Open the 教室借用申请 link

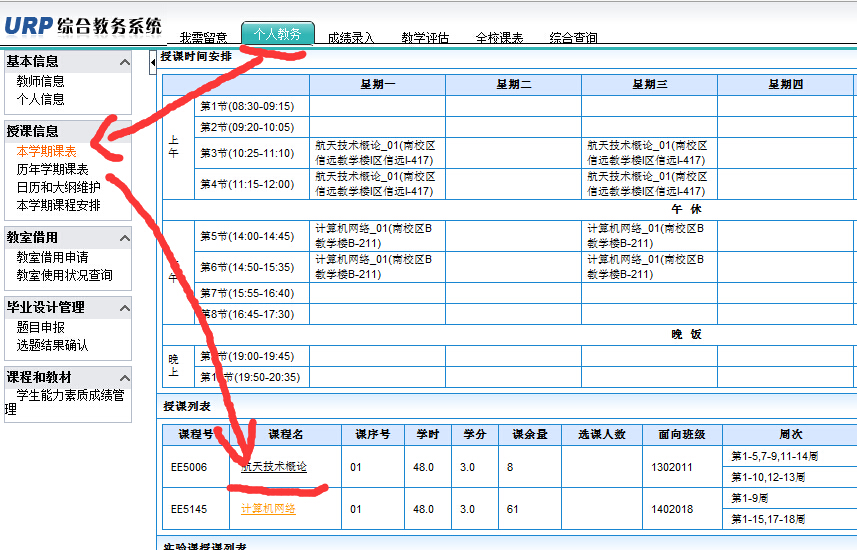click(x=52, y=257)
